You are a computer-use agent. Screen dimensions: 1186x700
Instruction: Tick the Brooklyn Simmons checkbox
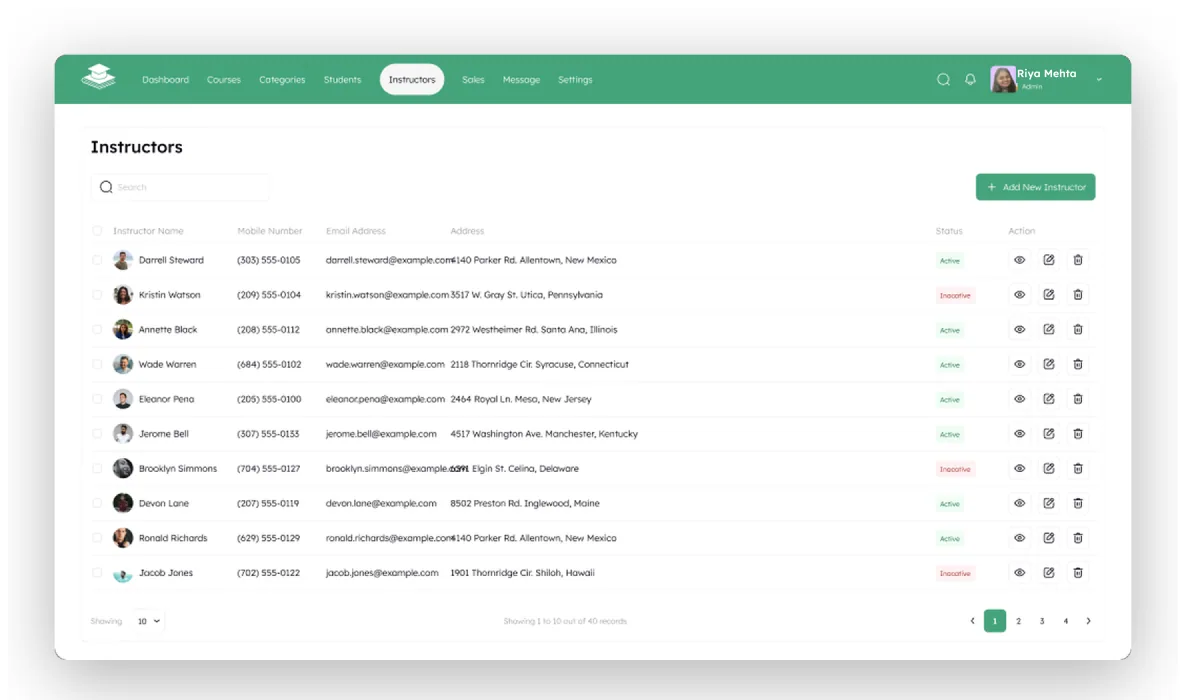click(97, 468)
